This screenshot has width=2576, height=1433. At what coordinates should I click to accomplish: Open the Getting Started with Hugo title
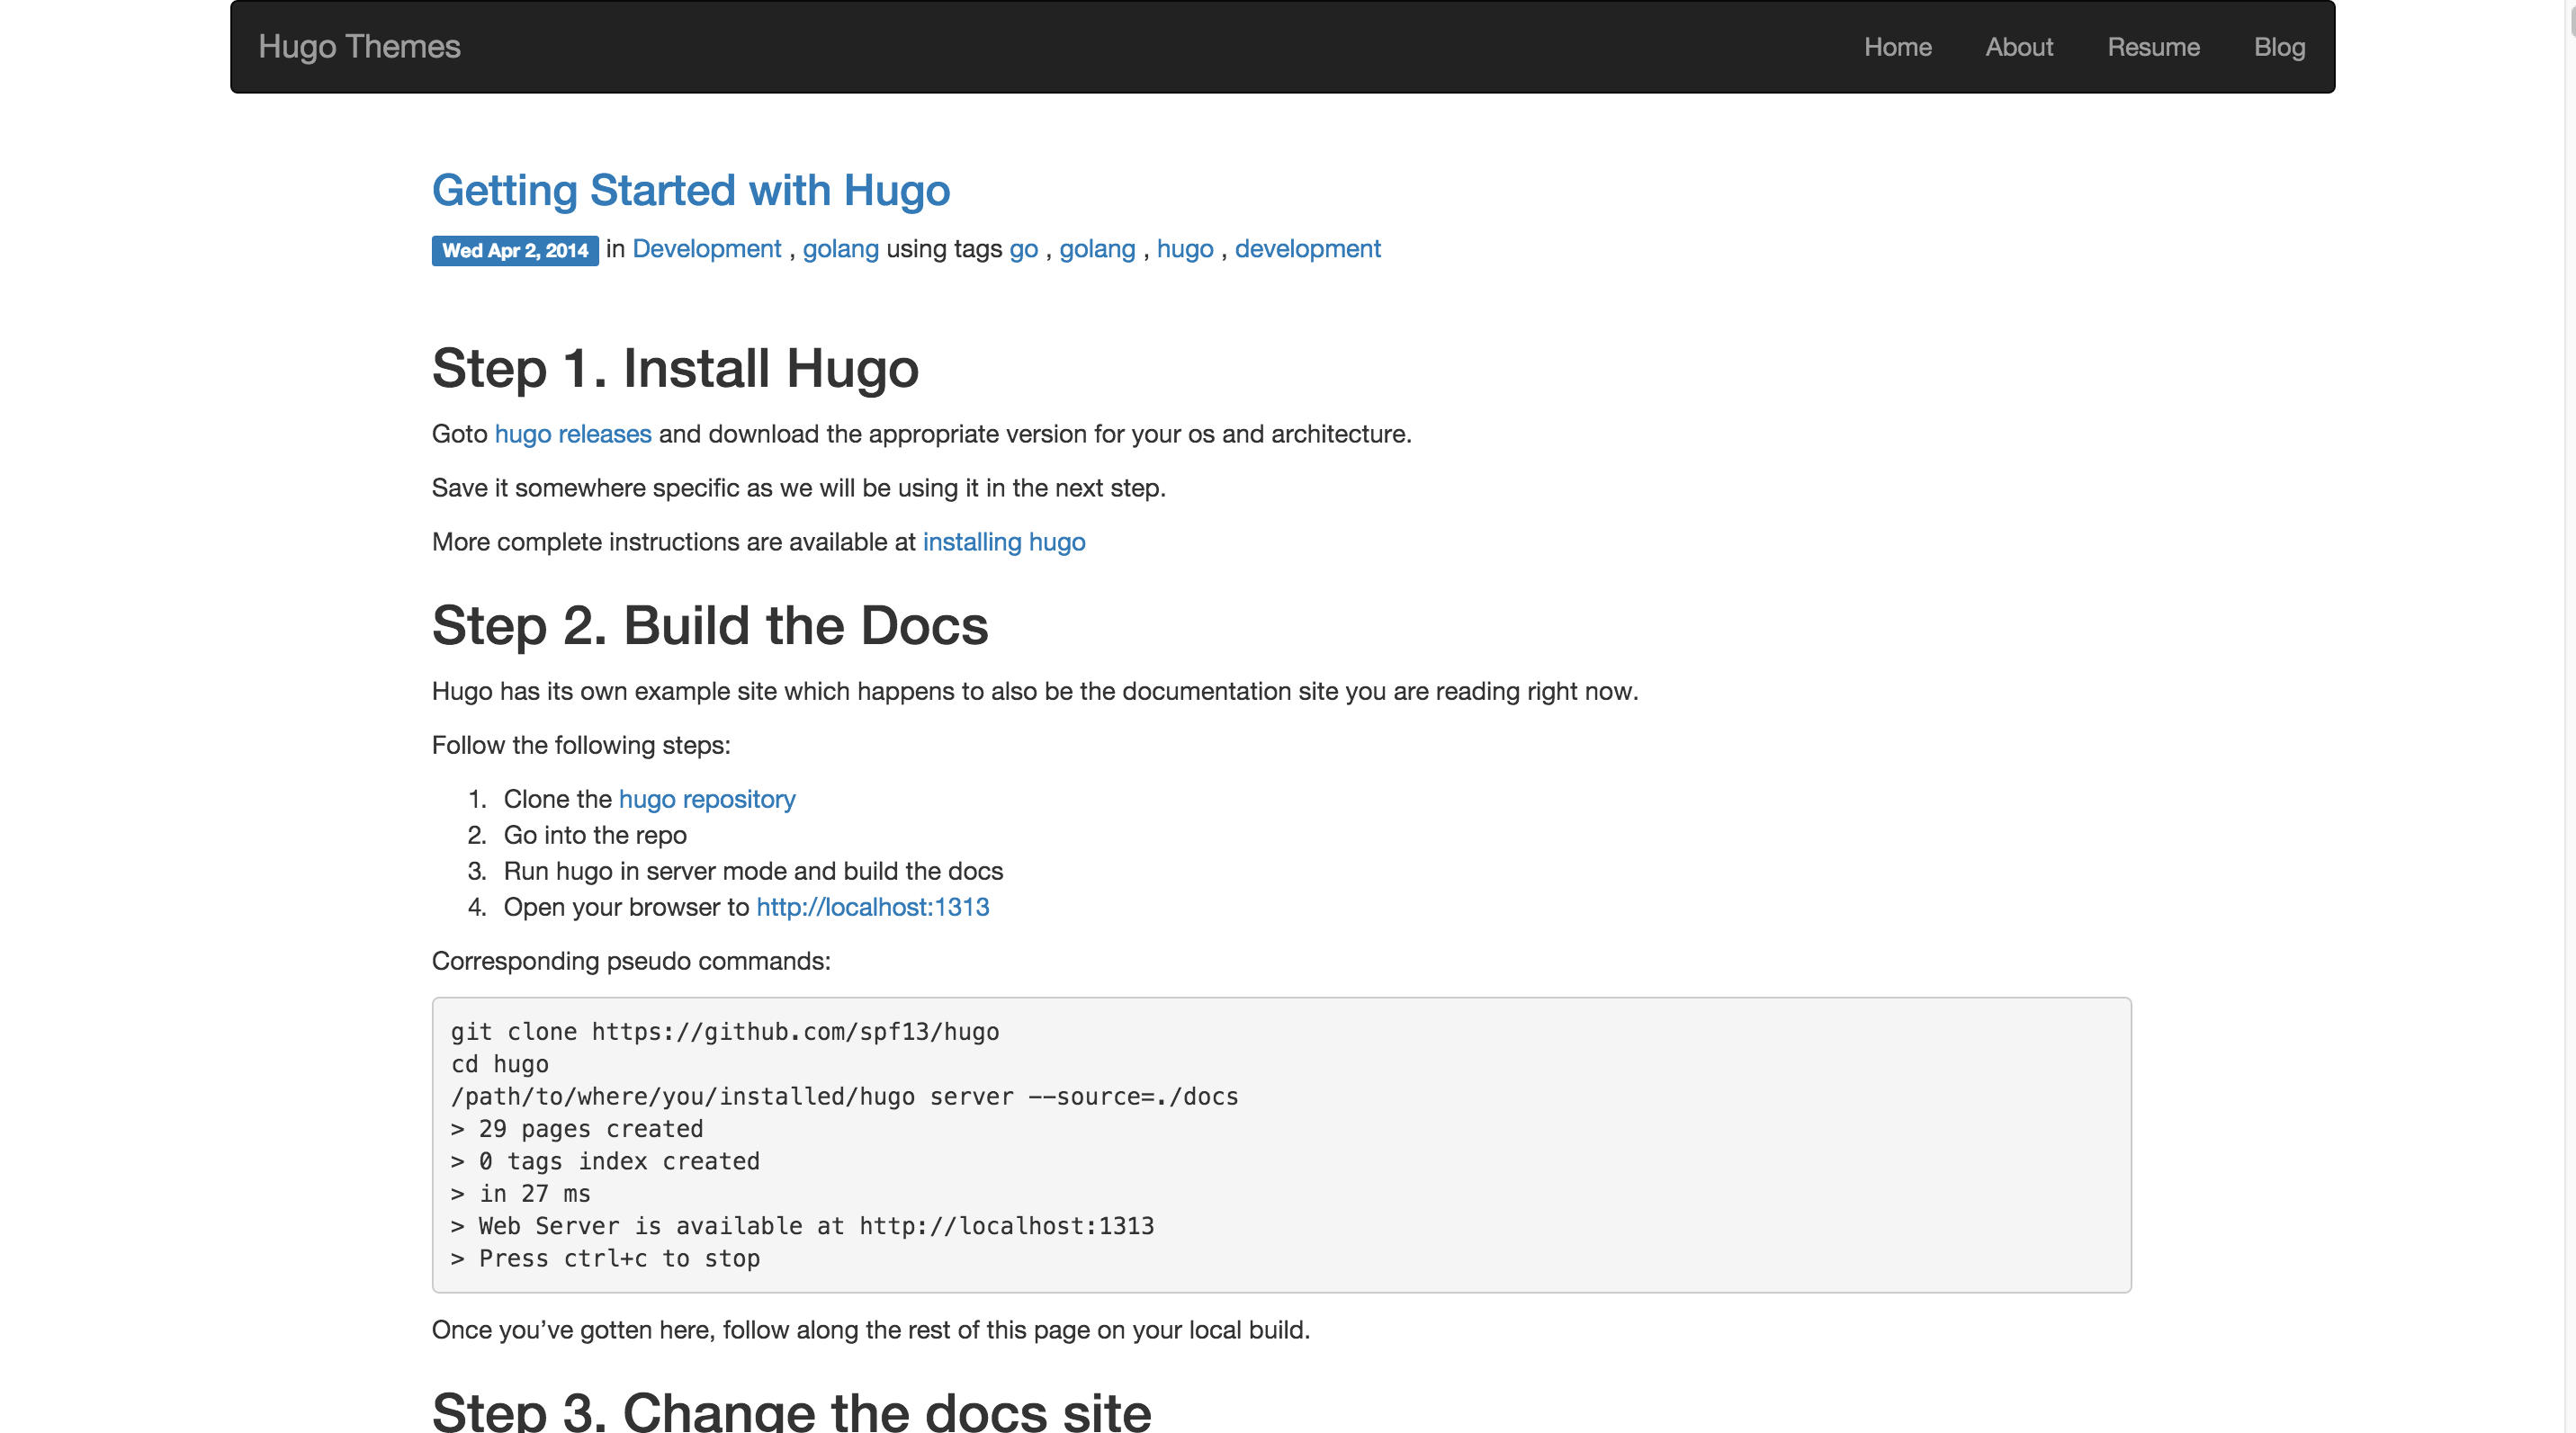pyautogui.click(x=690, y=190)
